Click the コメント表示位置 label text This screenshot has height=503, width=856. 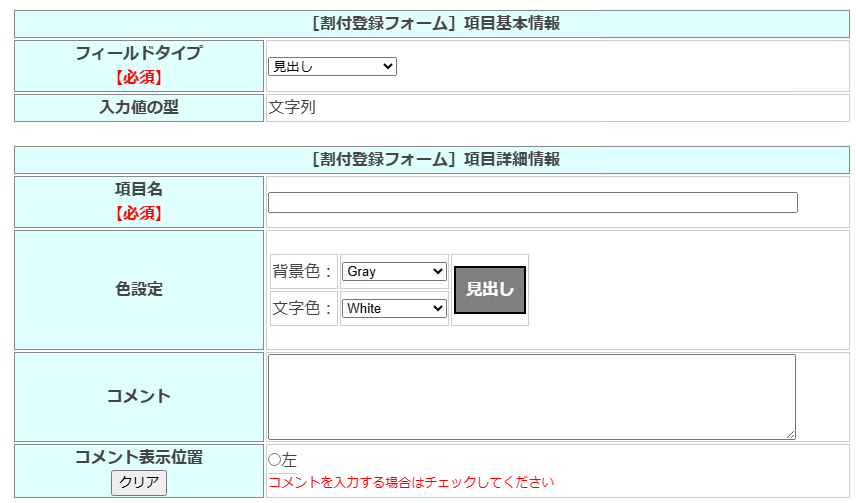point(139,458)
